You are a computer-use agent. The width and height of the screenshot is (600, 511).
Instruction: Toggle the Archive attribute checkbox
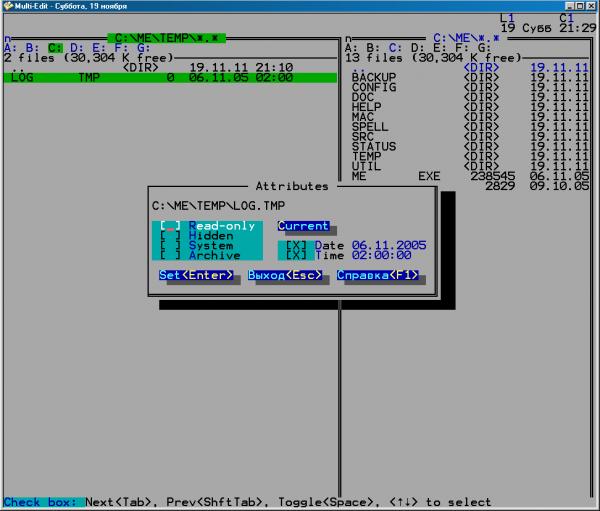tap(169, 255)
